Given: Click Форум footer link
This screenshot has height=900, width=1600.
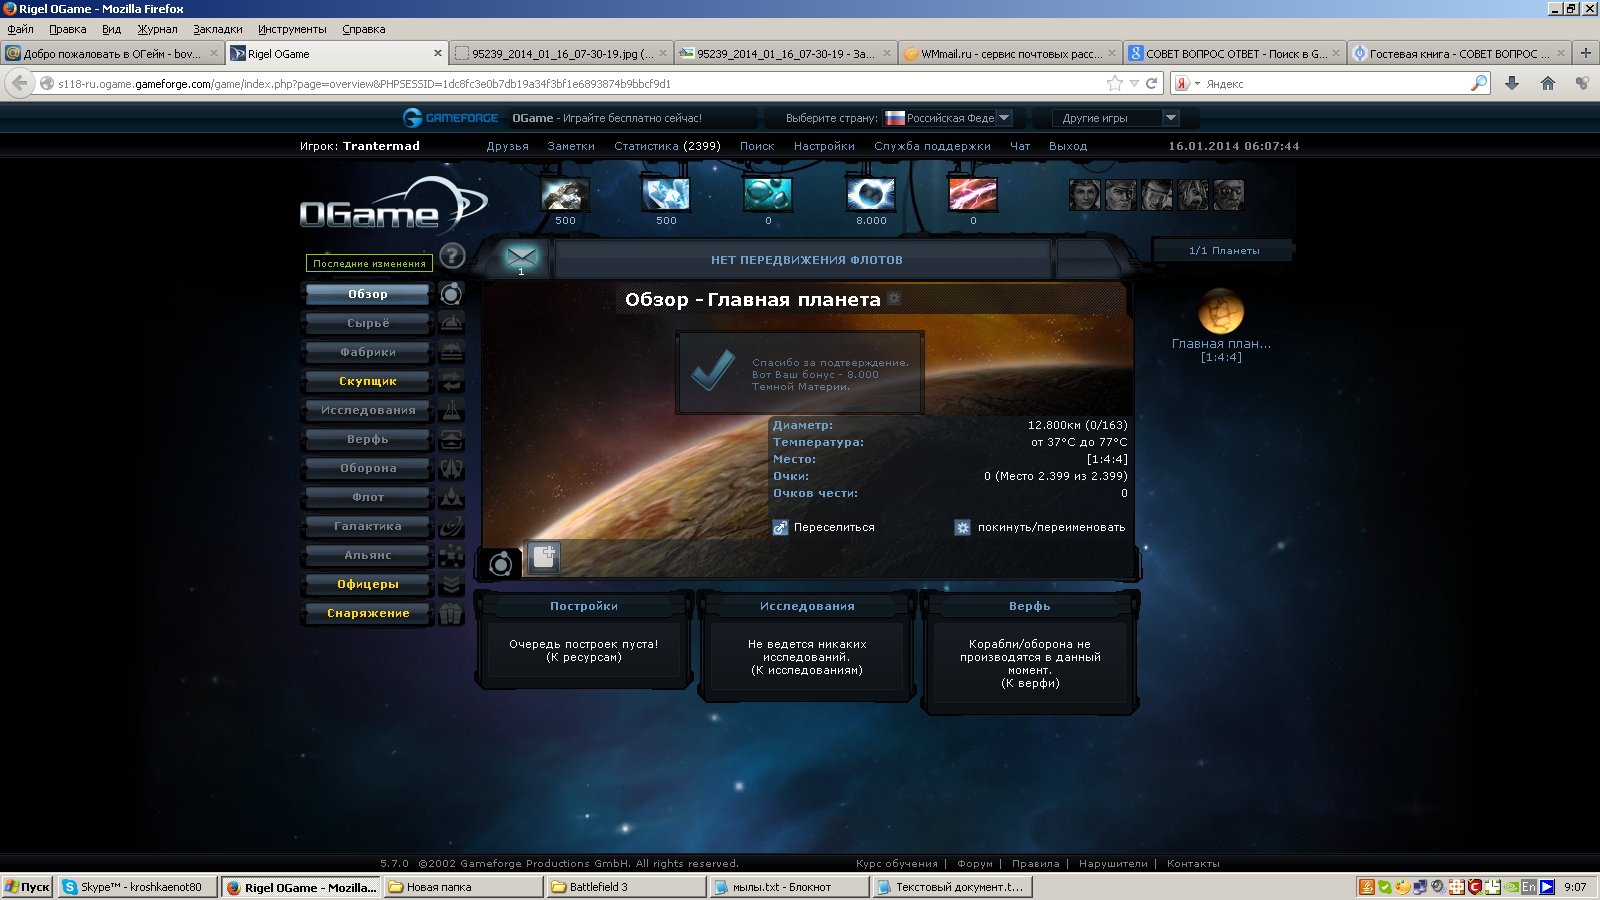Looking at the screenshot, I should 975,863.
